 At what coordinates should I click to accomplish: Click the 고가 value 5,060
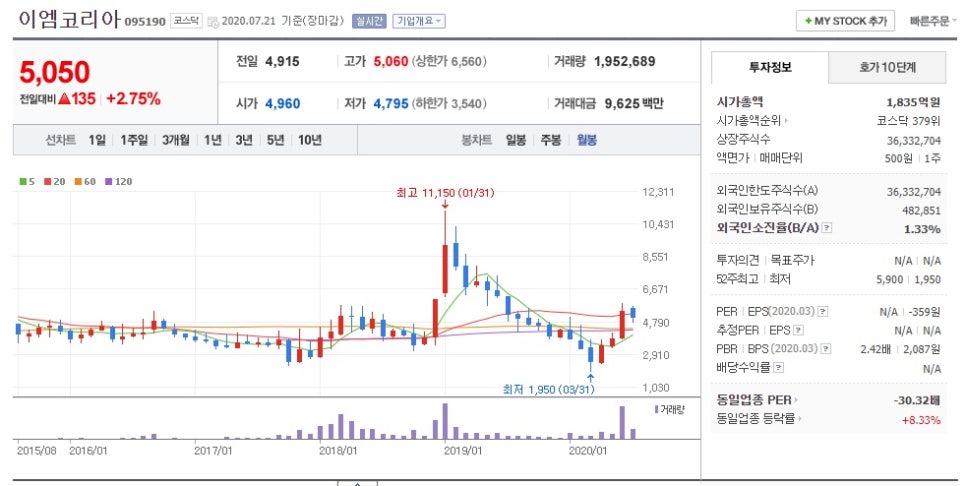pyautogui.click(x=391, y=62)
